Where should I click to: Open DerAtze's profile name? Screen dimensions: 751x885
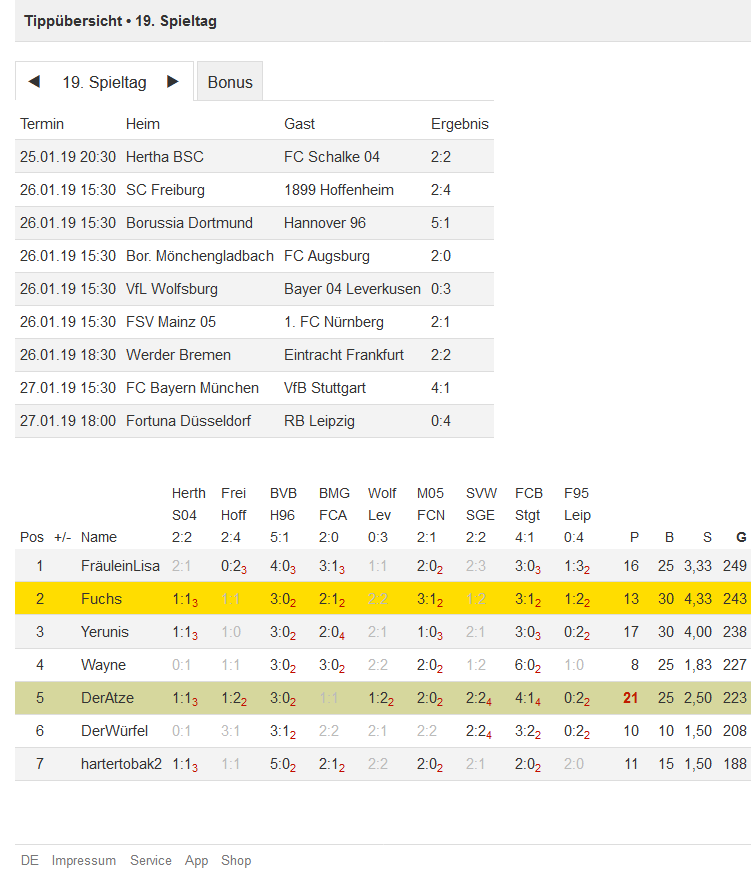pos(107,698)
